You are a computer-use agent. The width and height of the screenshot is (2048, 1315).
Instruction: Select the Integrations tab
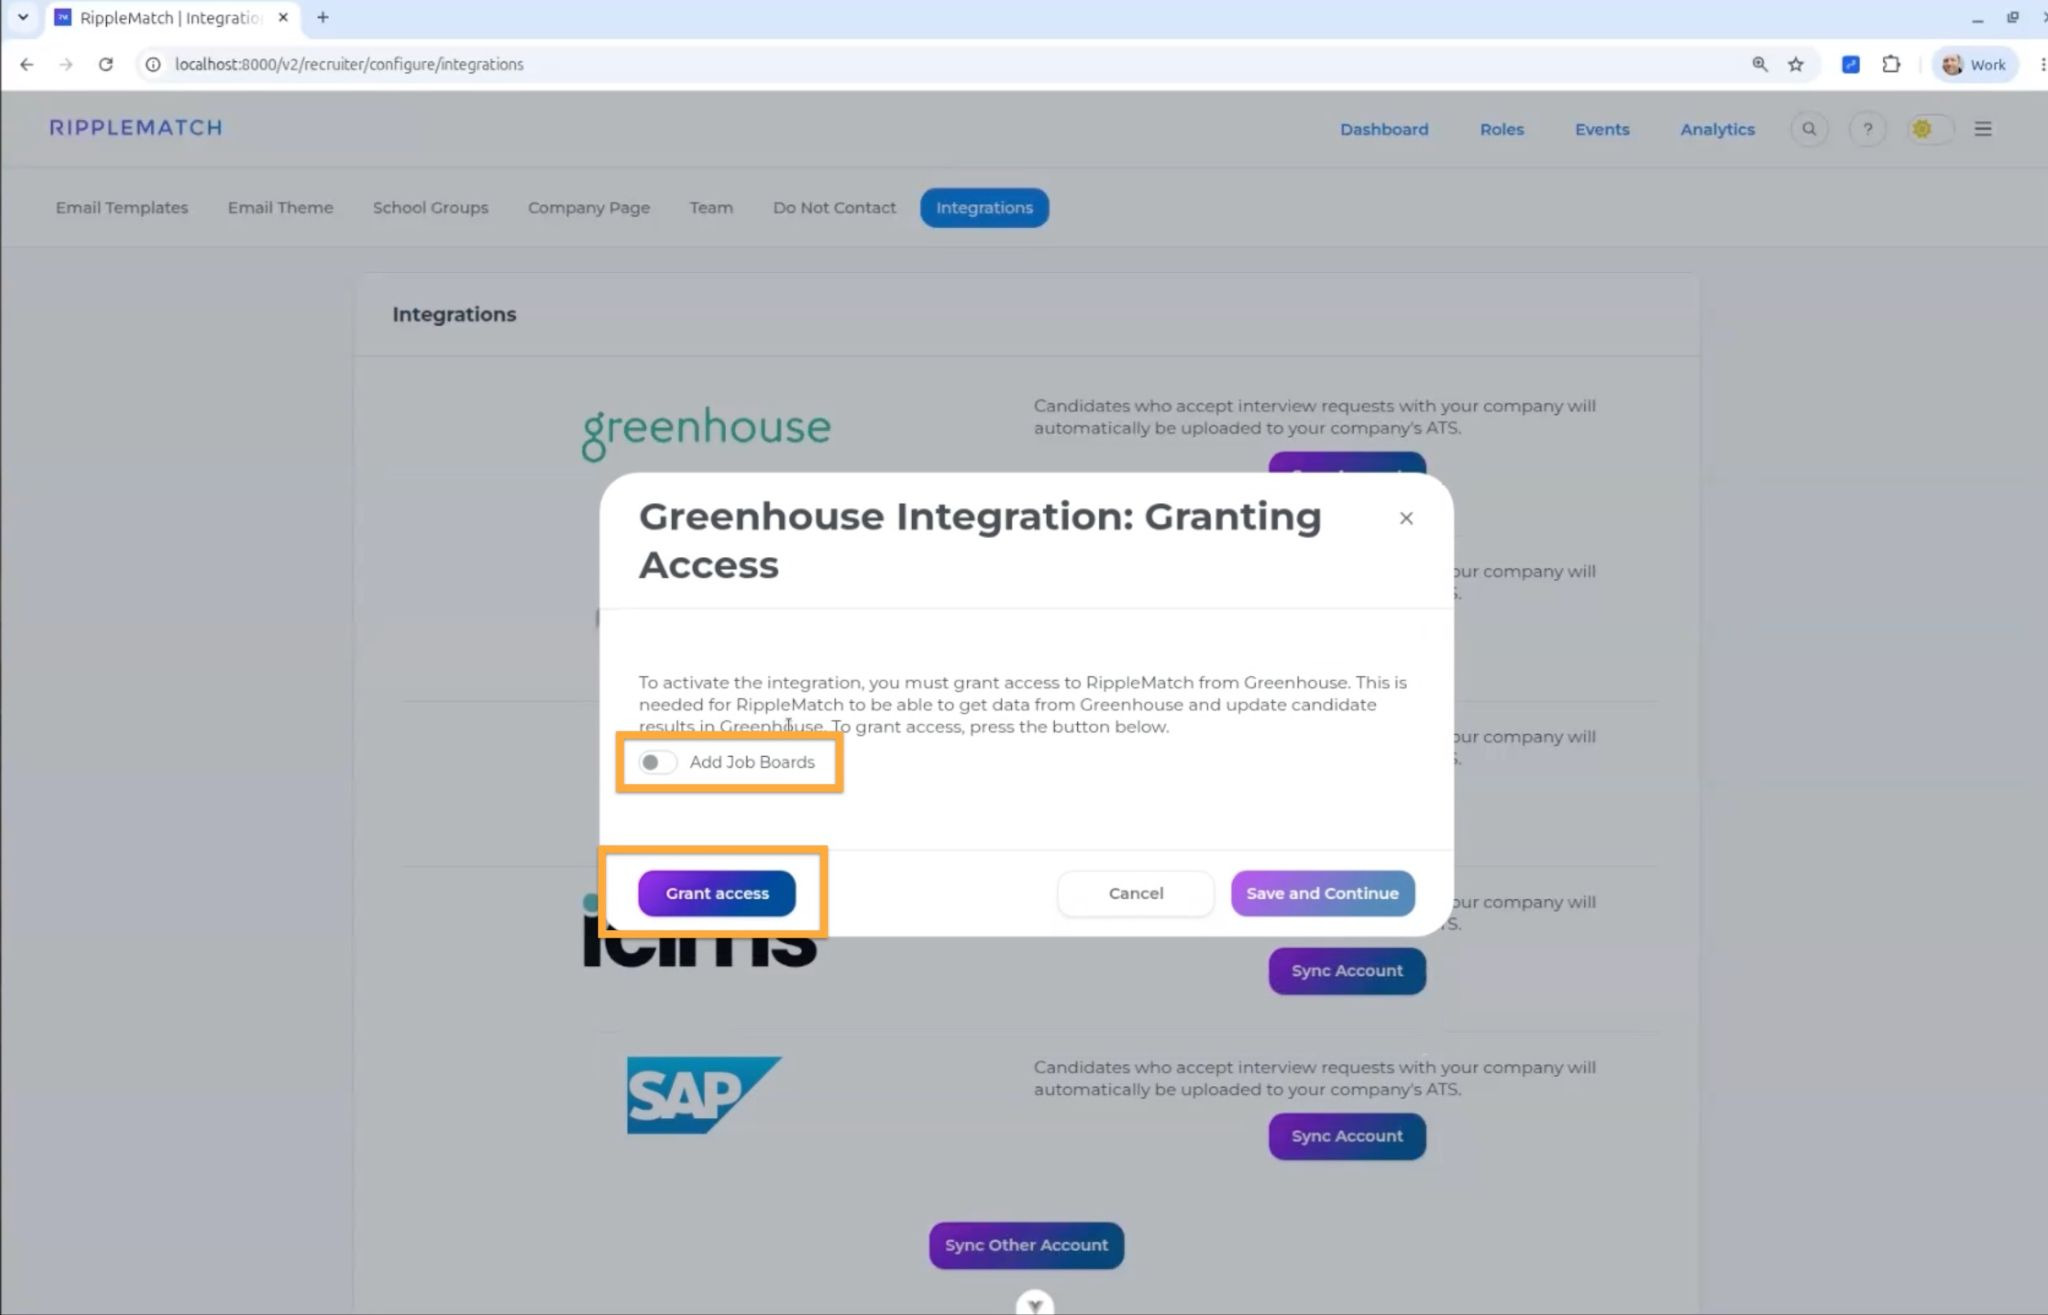pos(984,208)
